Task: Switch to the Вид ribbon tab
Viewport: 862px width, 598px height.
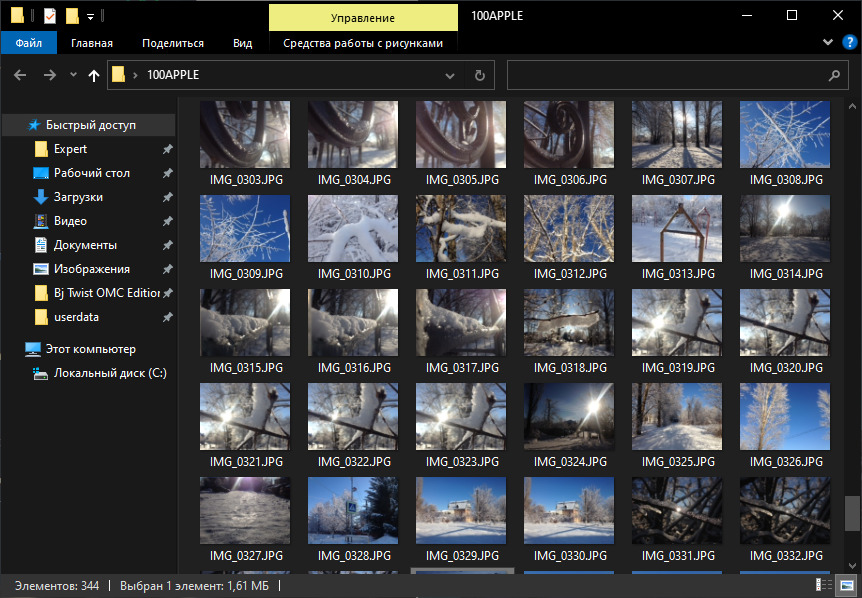Action: click(x=242, y=43)
